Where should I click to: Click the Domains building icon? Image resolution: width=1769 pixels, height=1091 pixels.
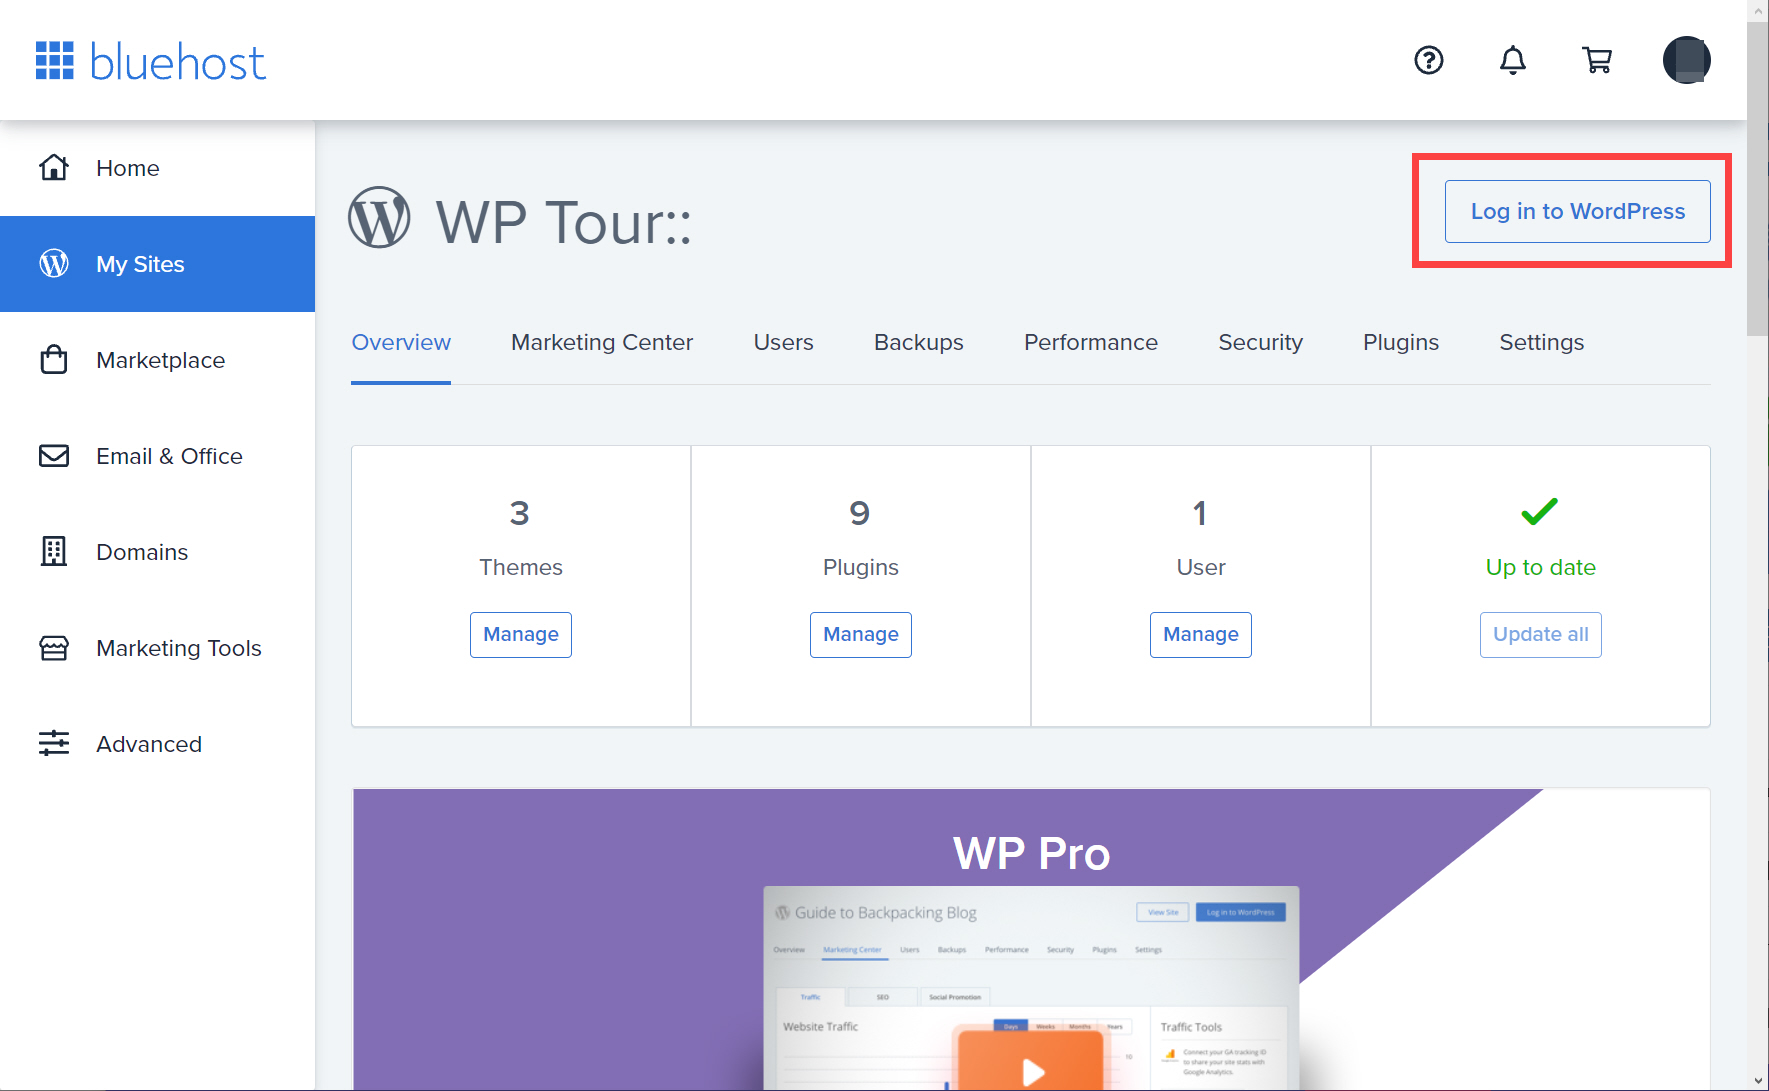(54, 551)
